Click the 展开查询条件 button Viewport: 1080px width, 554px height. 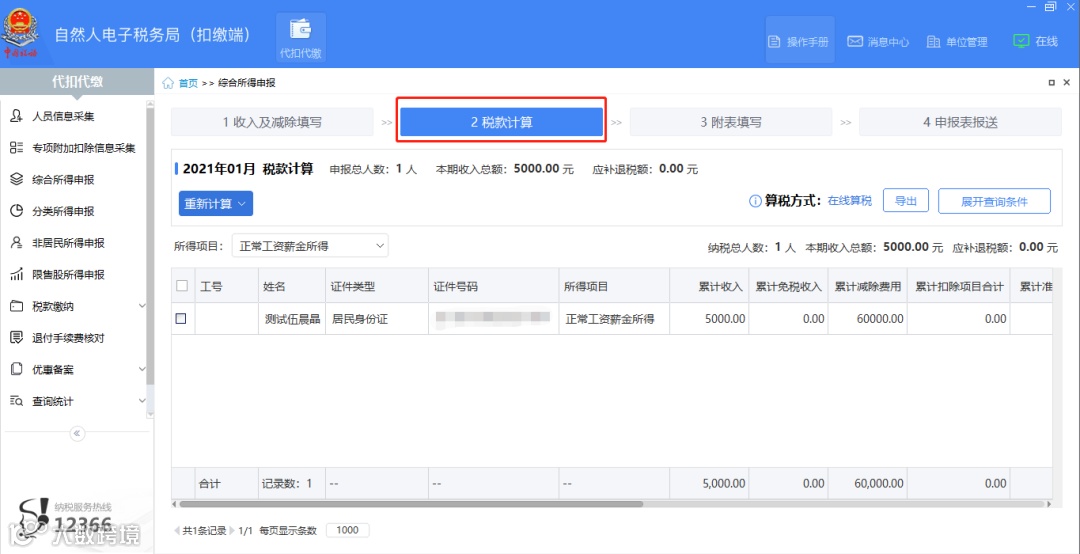click(994, 201)
